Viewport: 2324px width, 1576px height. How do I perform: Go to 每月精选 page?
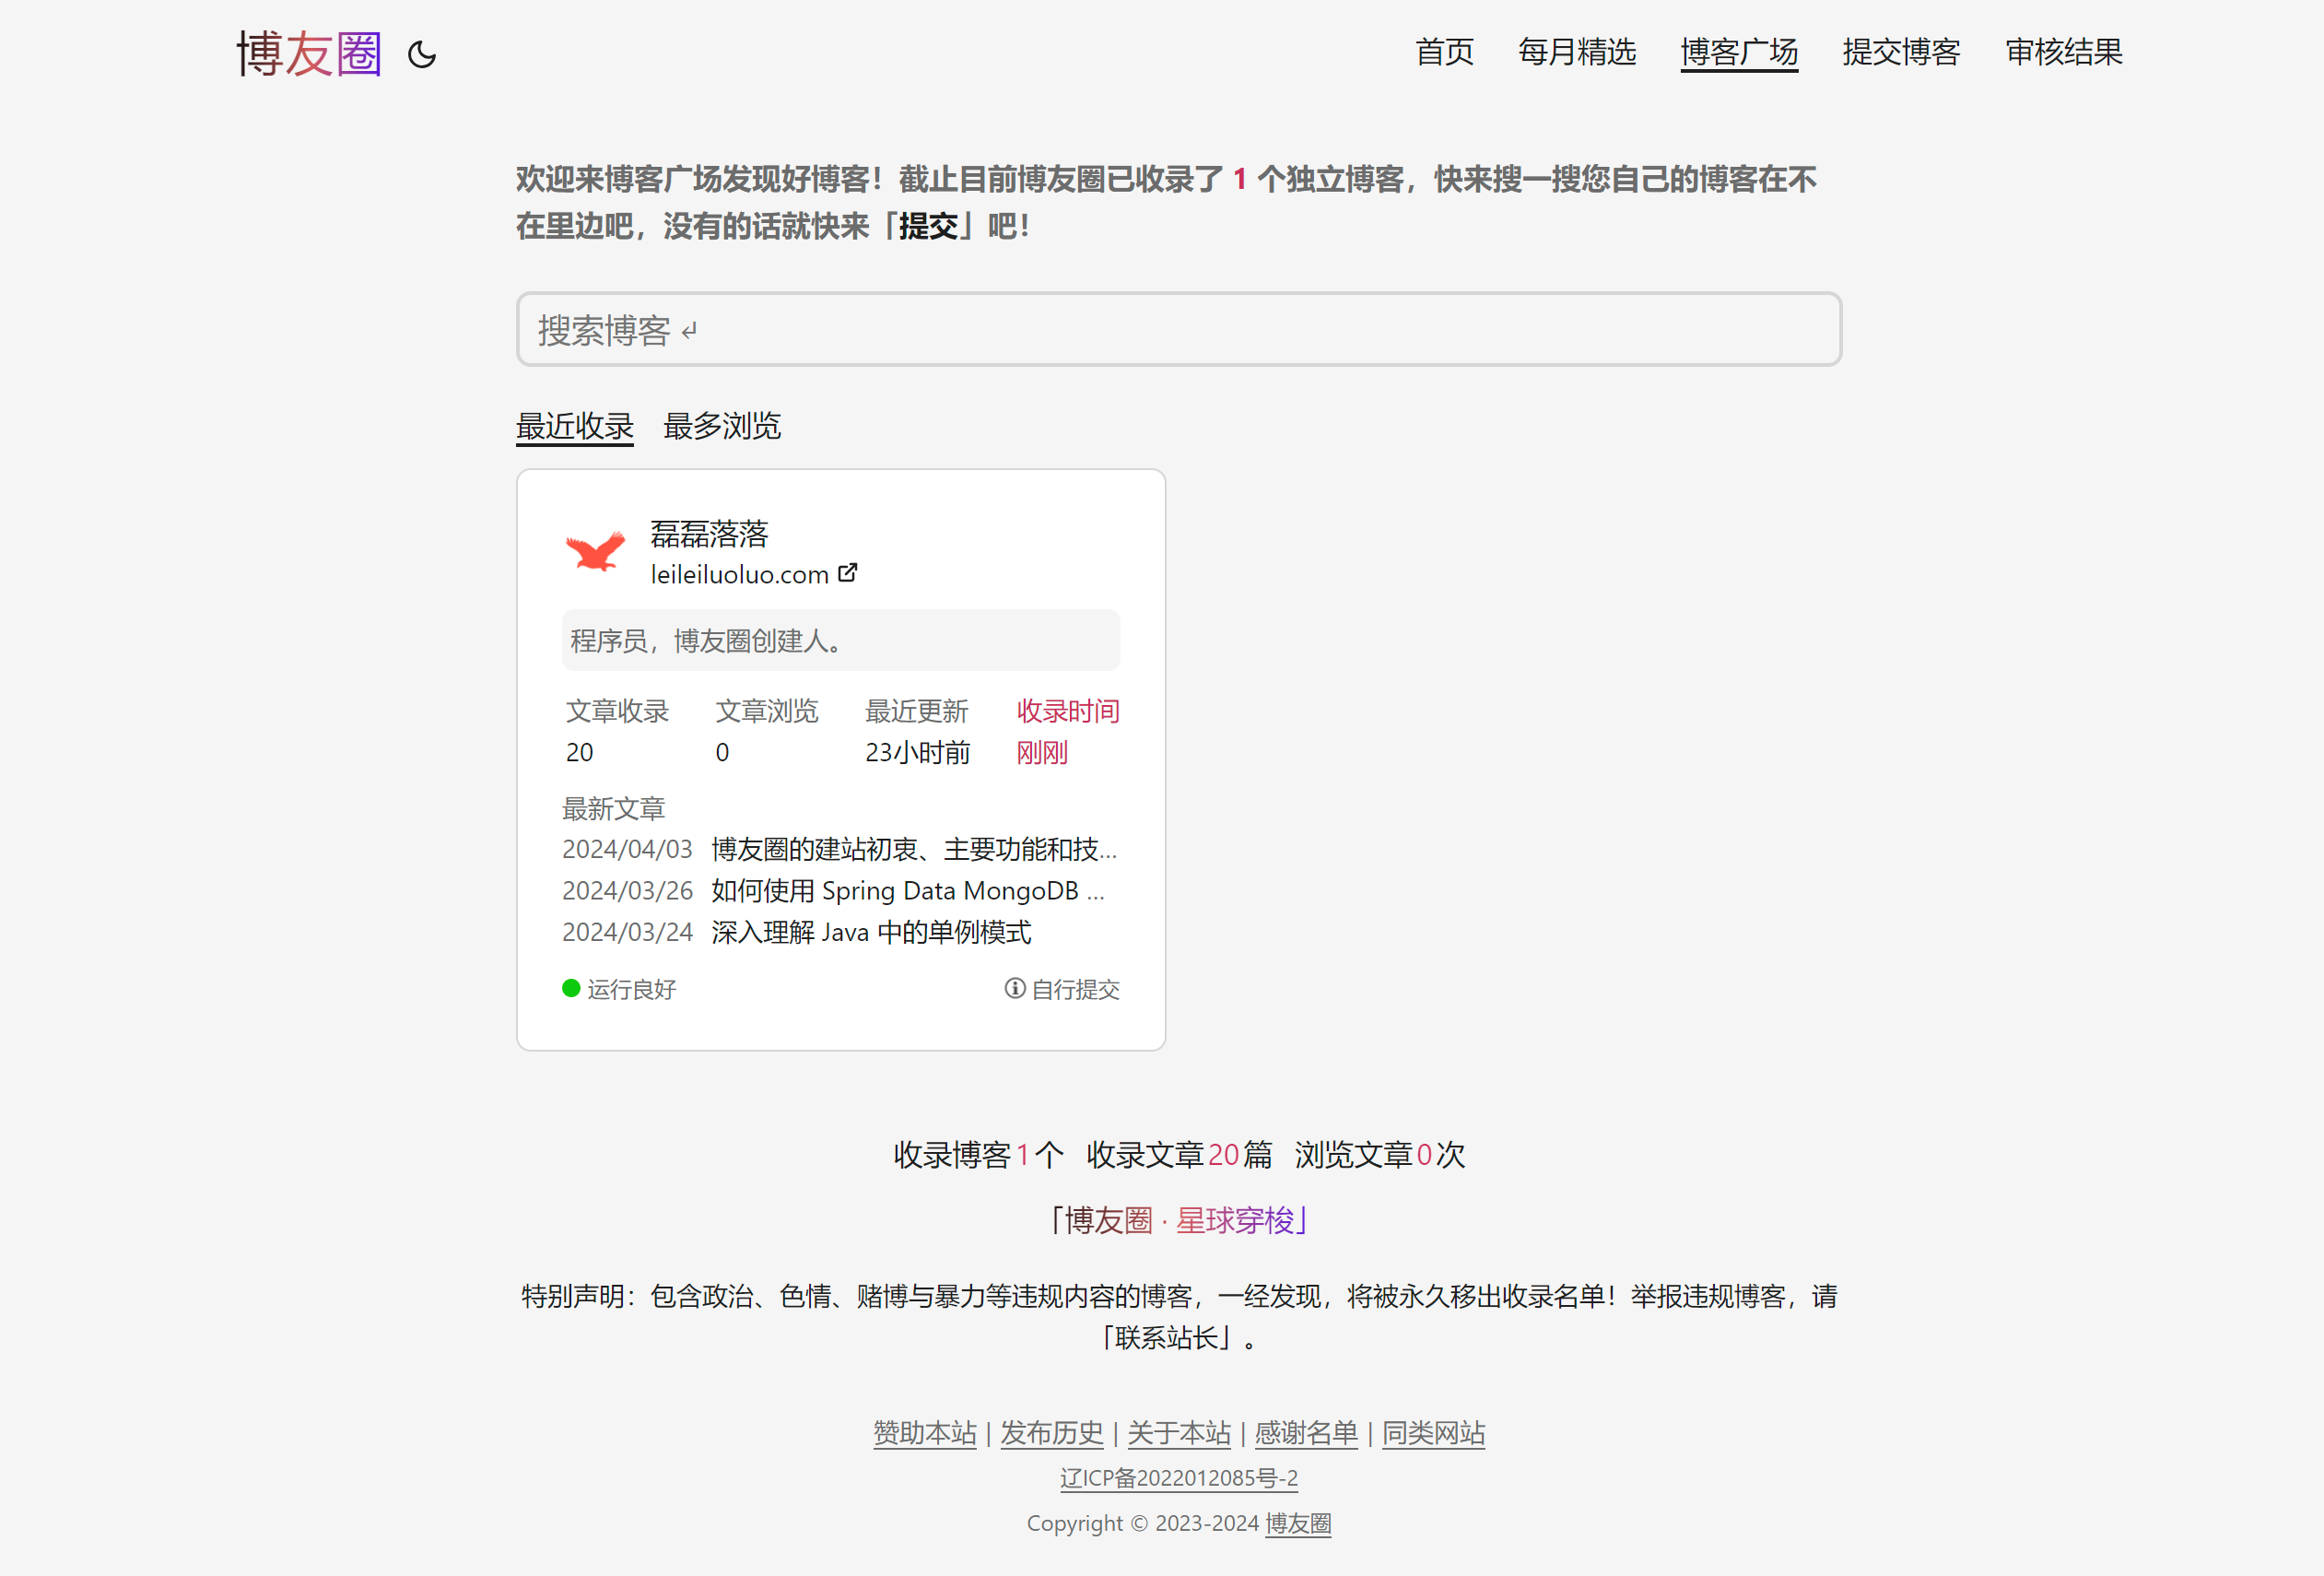(x=1577, y=52)
